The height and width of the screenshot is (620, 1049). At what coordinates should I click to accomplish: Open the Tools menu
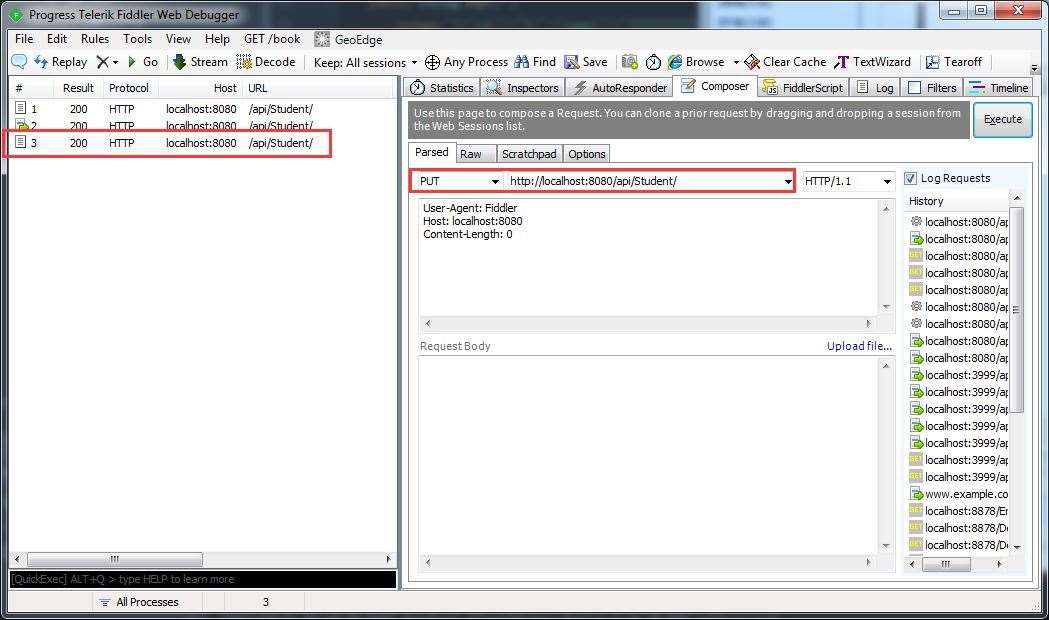coord(137,39)
